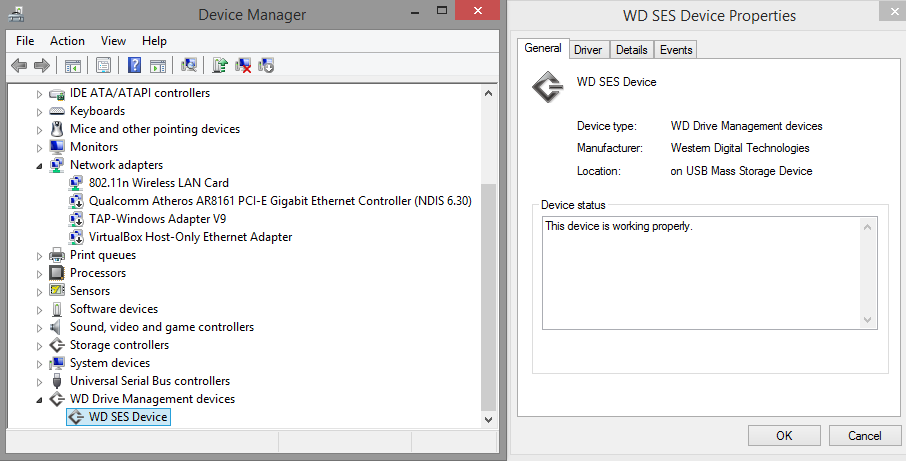This screenshot has height=461, width=906.
Task: Click the Western Digital Technologies manufacturer text
Action: (740, 148)
